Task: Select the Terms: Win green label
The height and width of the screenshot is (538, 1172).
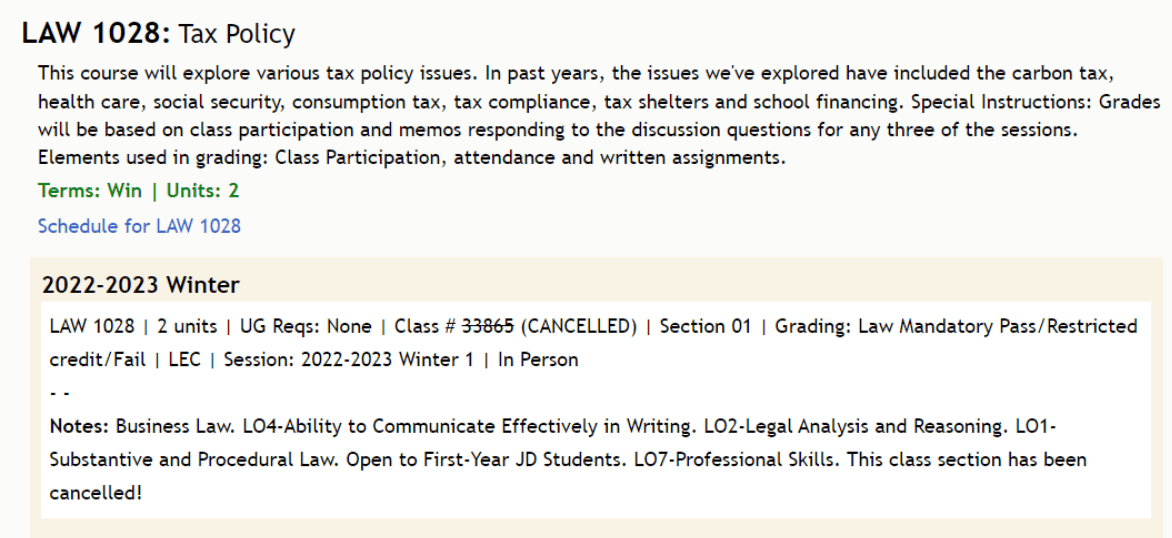Action: point(90,191)
